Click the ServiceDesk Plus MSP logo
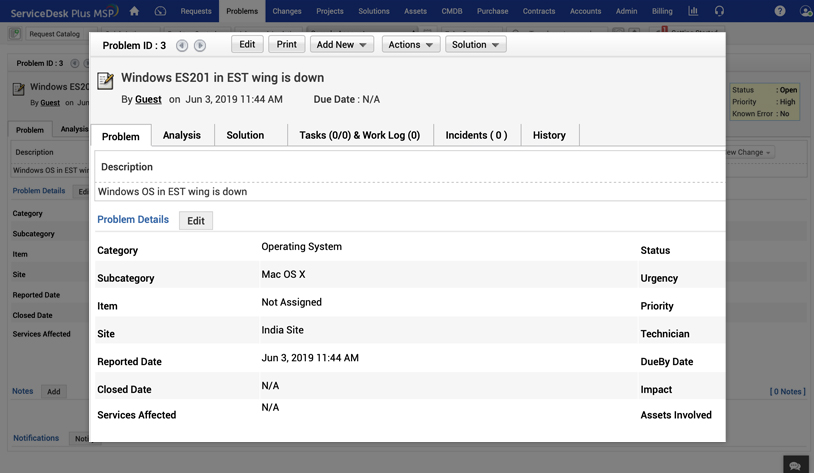Screen dimensions: 814x473 click(x=64, y=11)
